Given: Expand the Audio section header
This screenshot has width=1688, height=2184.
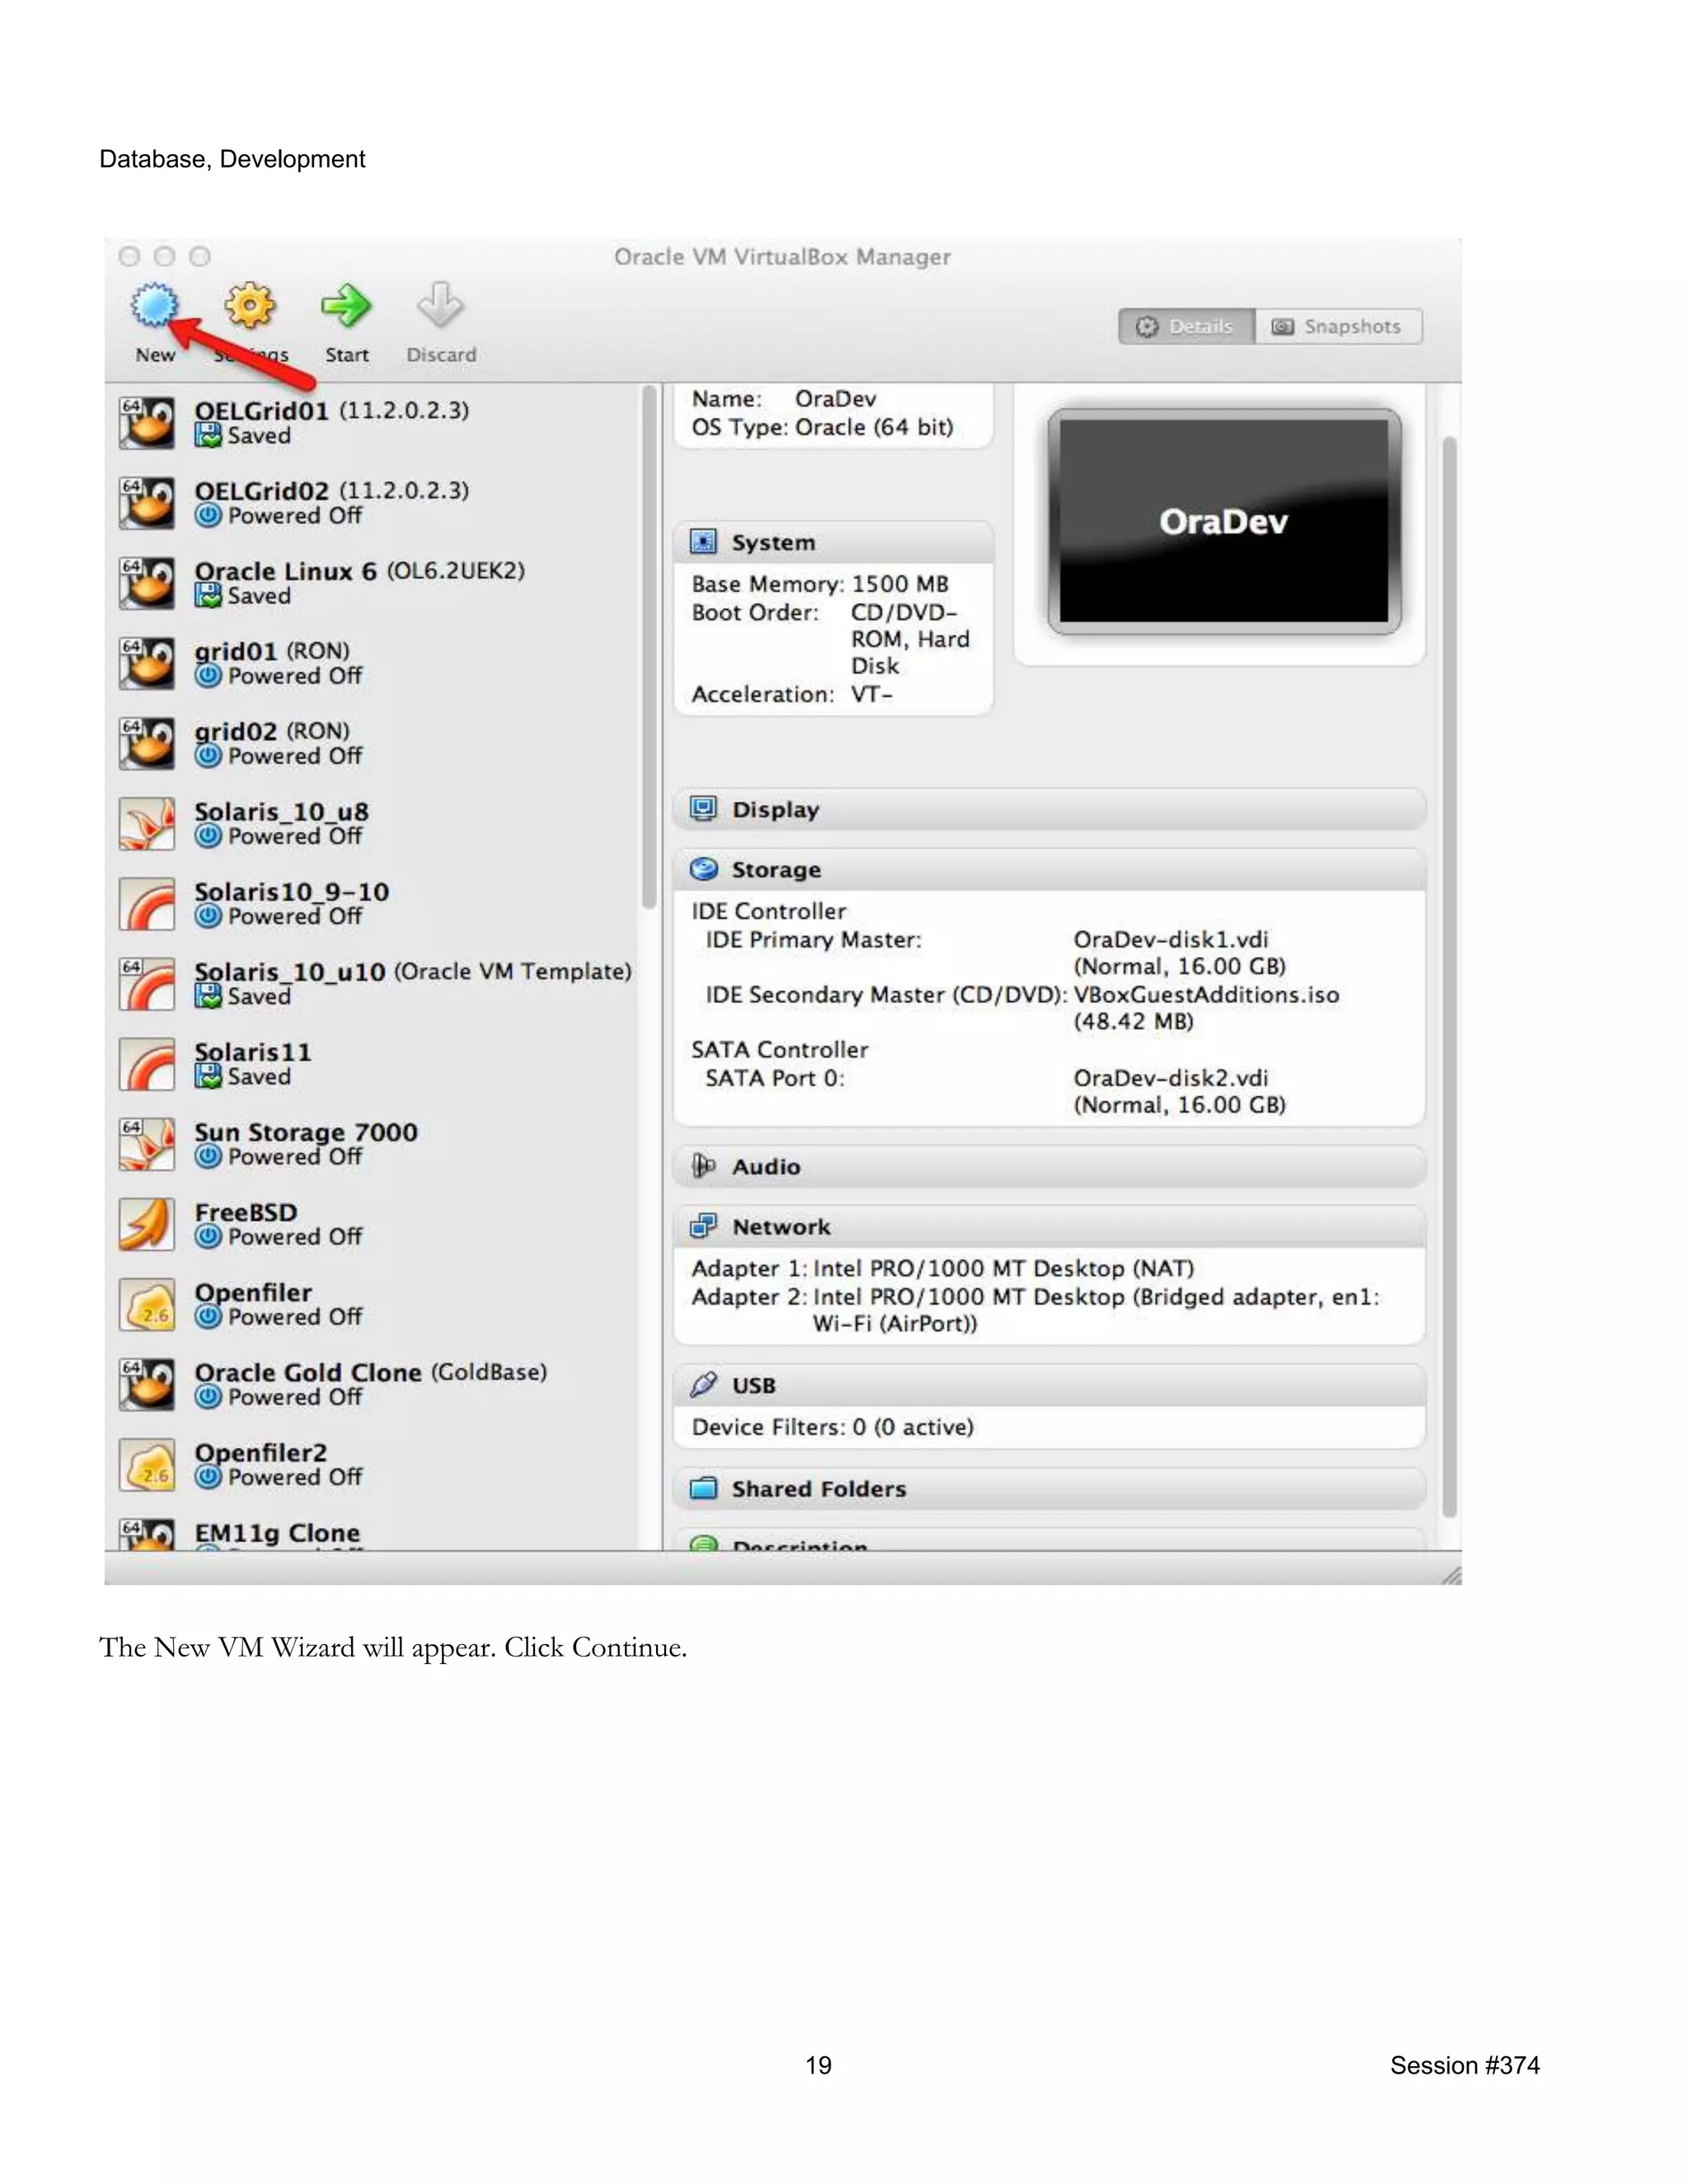Looking at the screenshot, I should [x=1050, y=1166].
